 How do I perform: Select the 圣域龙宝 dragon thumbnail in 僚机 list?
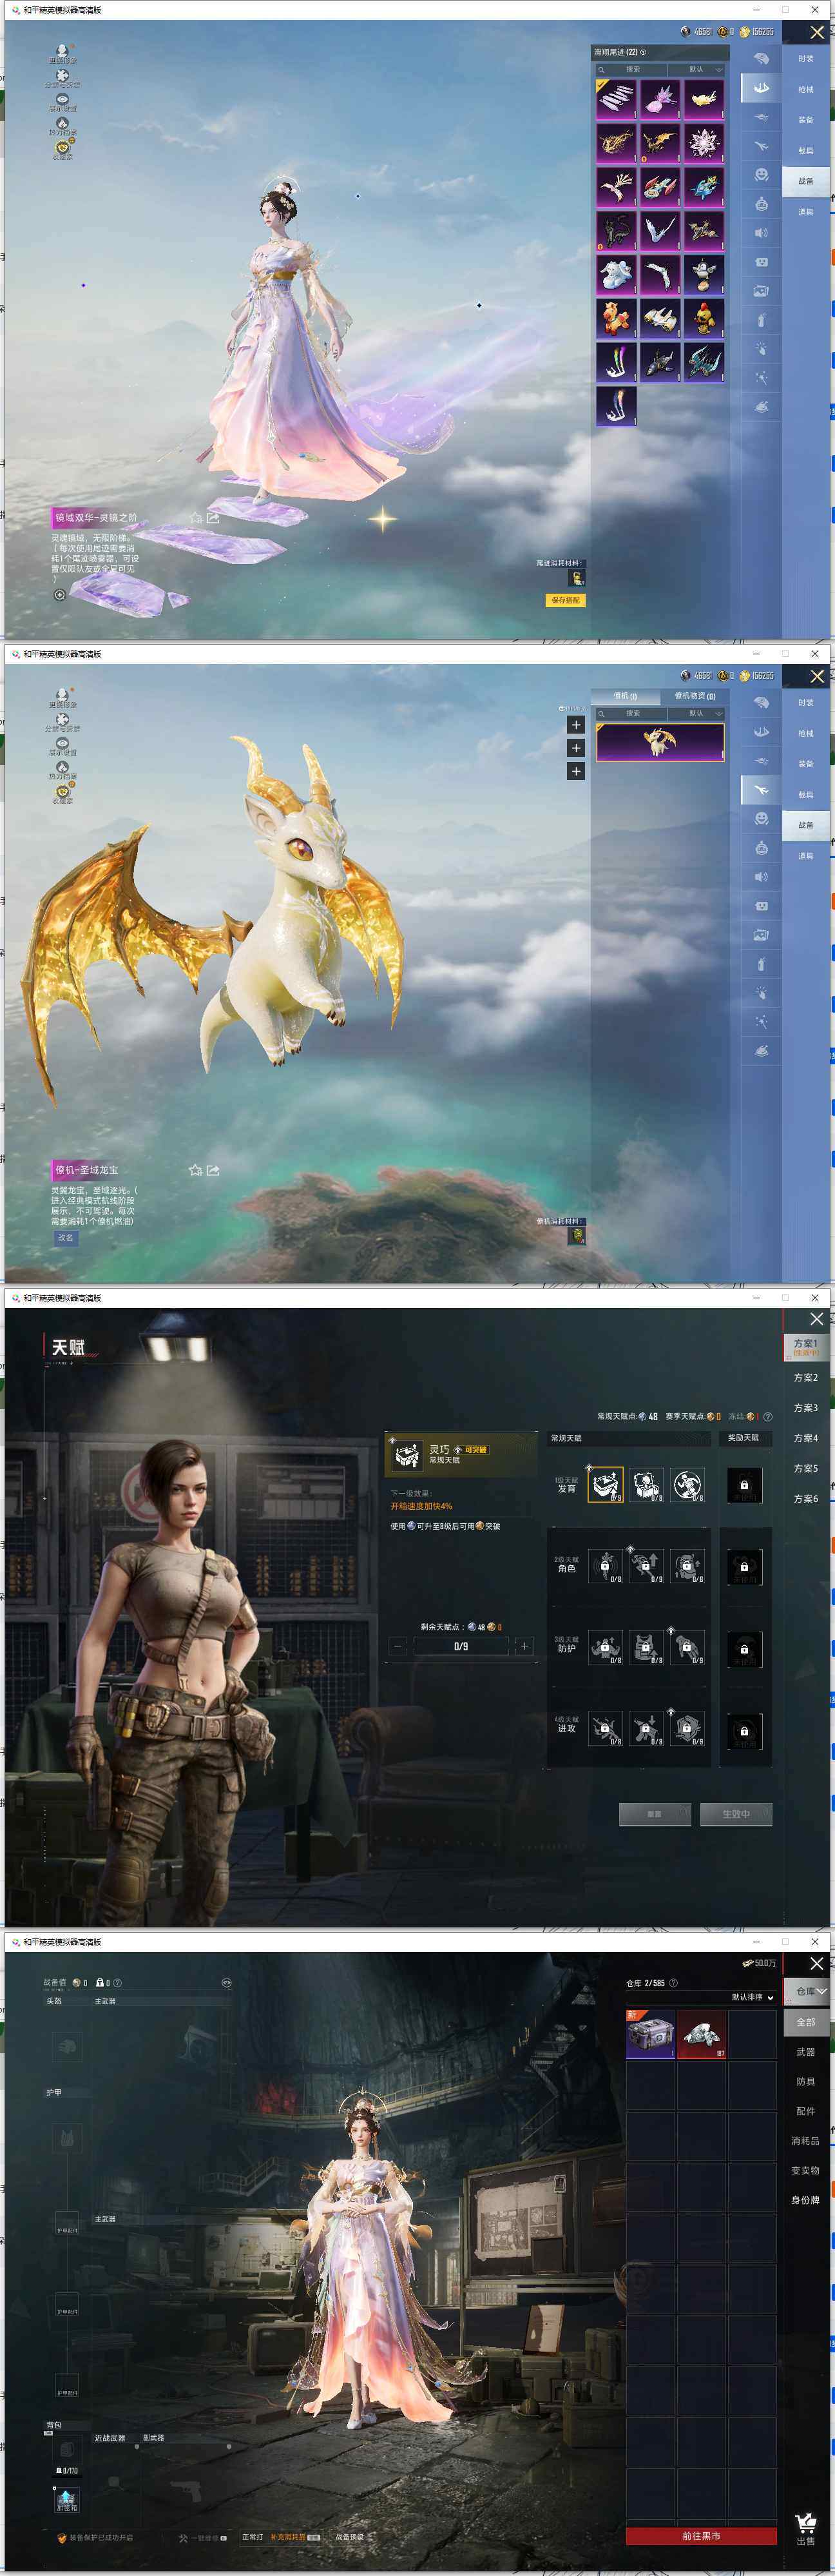coord(660,743)
